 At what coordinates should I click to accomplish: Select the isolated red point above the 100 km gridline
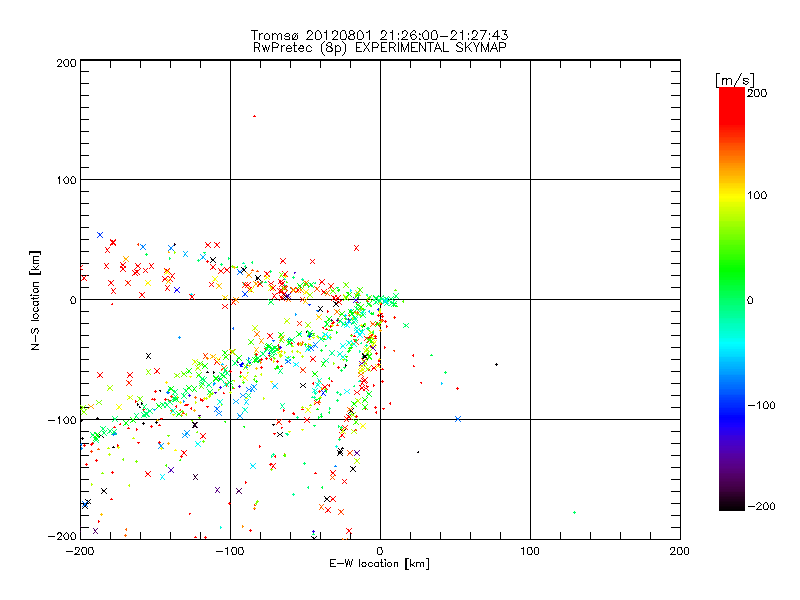(254, 116)
